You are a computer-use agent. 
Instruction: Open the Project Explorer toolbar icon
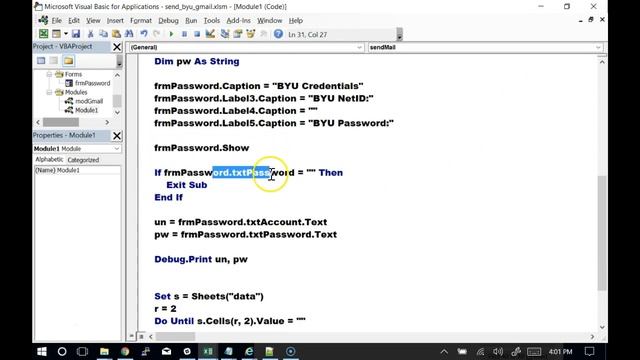(x=224, y=34)
